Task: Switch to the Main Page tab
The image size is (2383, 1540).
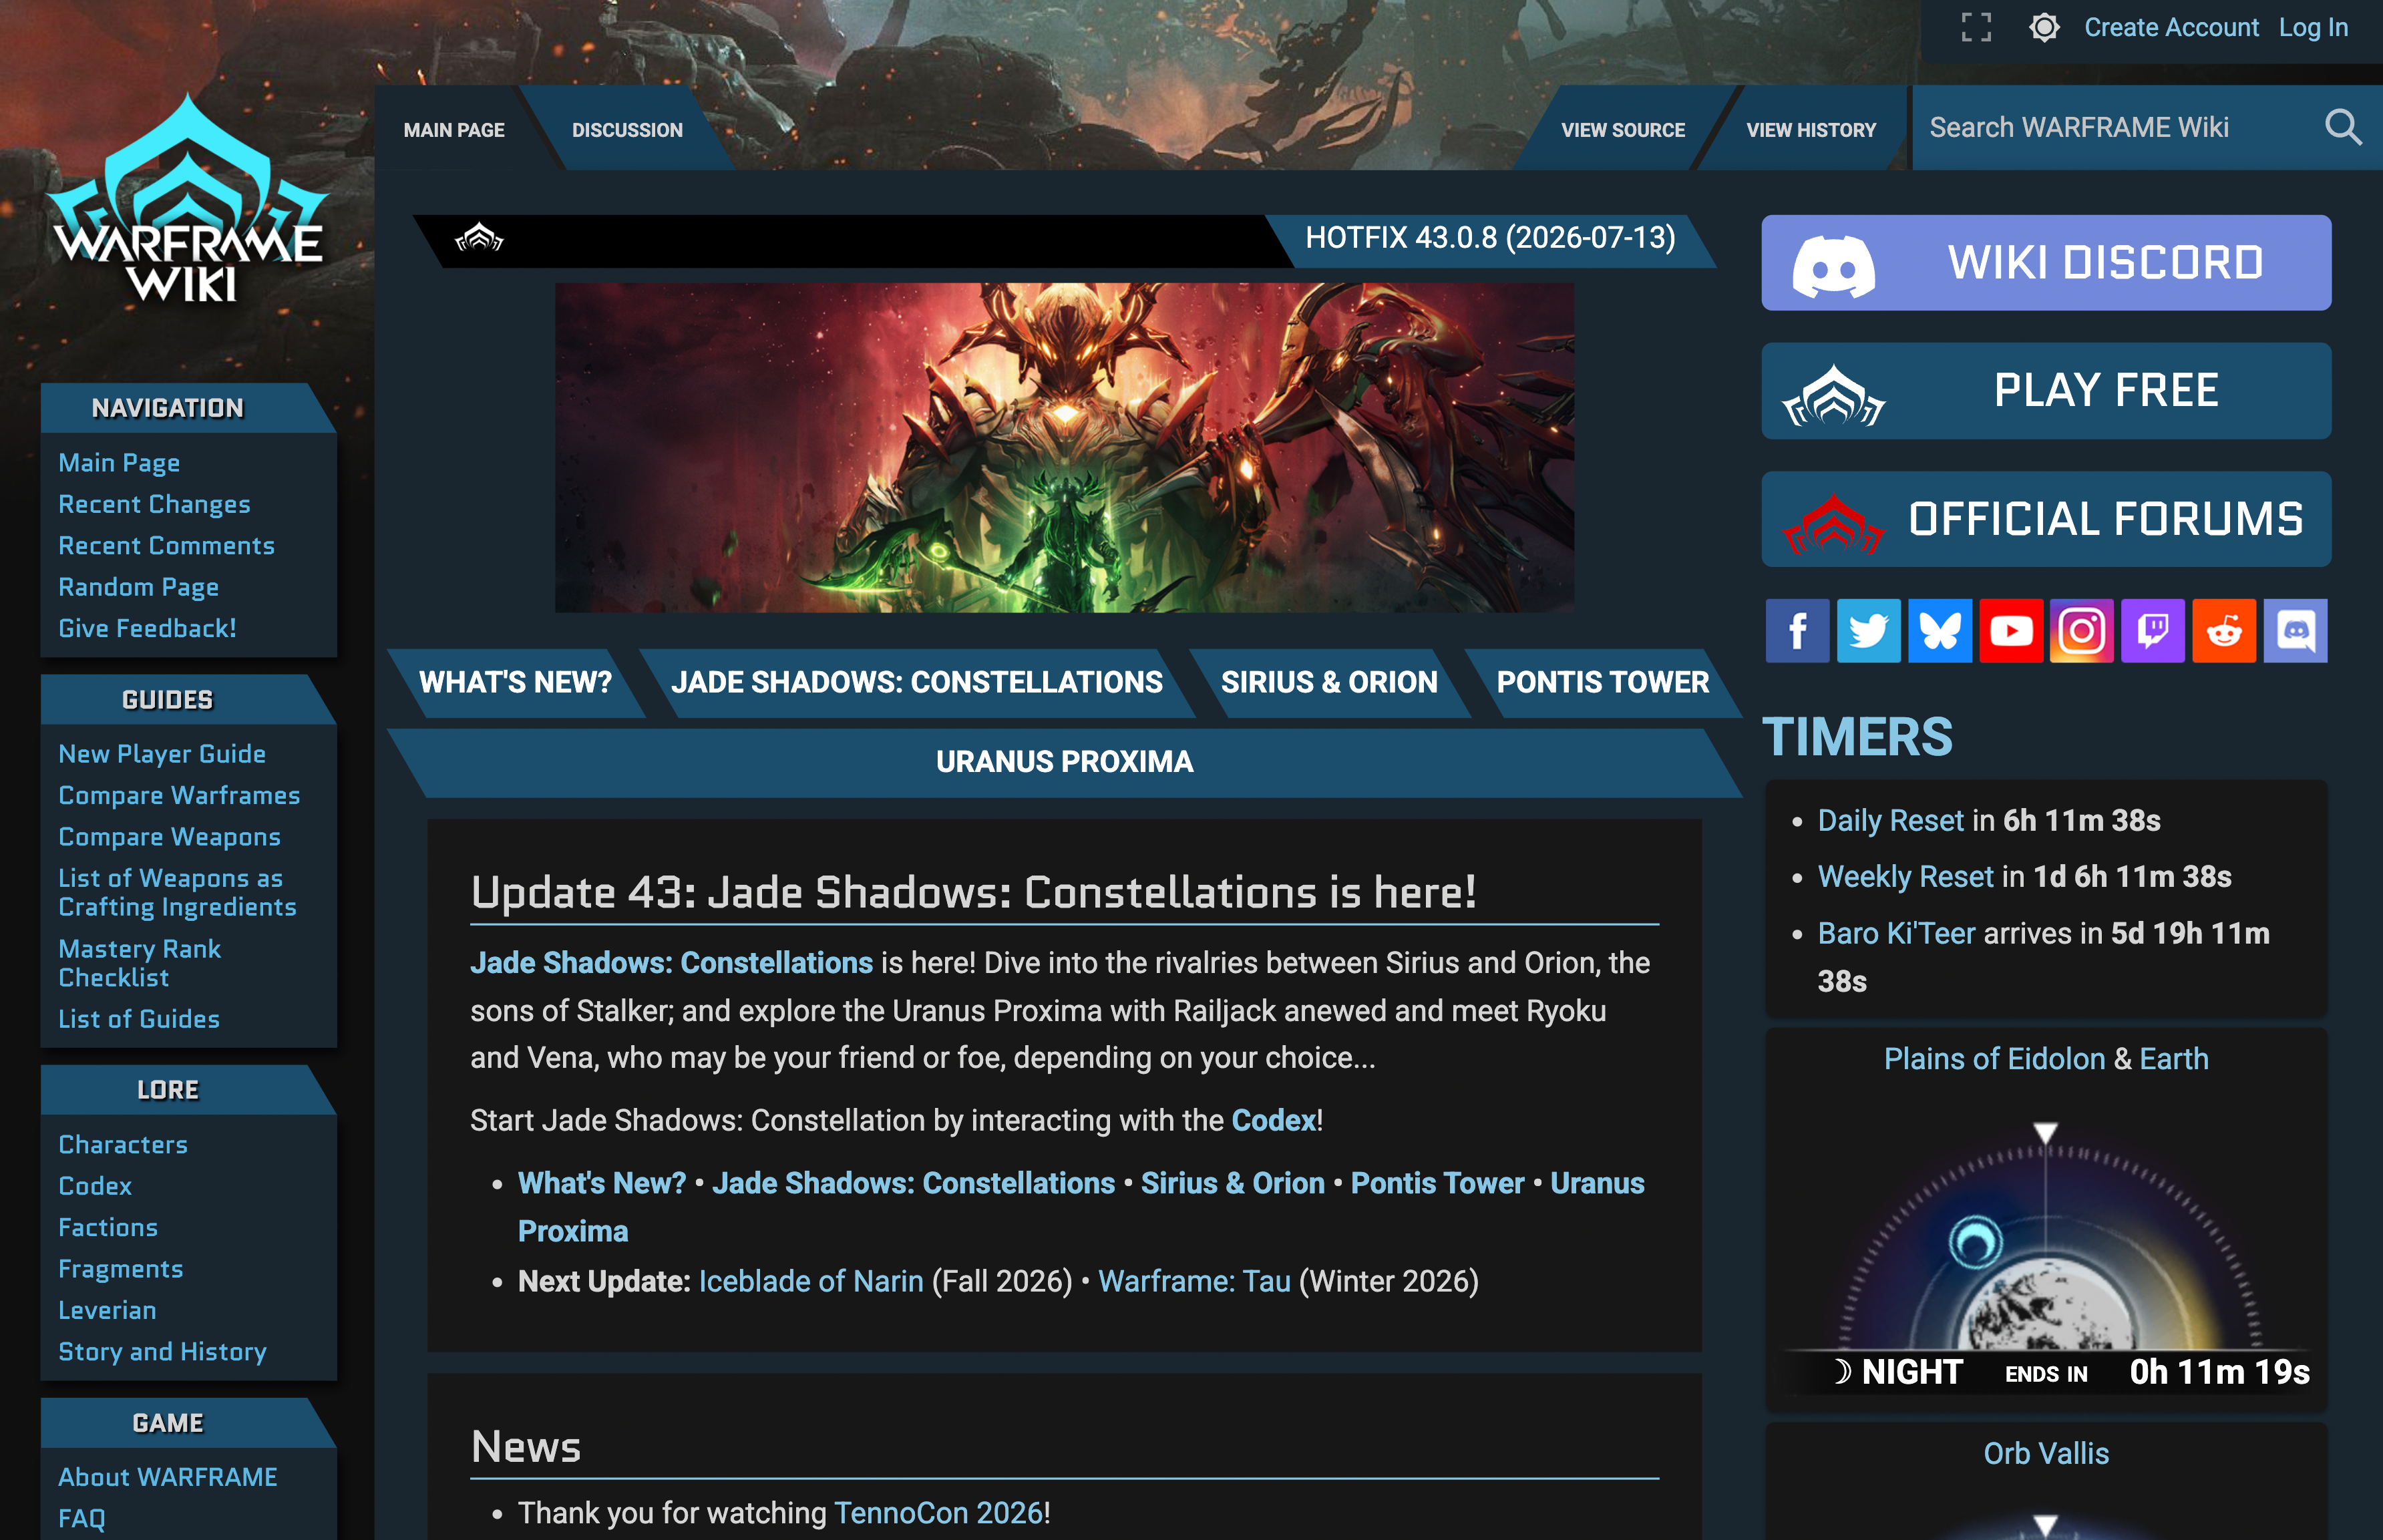Action: click(454, 130)
